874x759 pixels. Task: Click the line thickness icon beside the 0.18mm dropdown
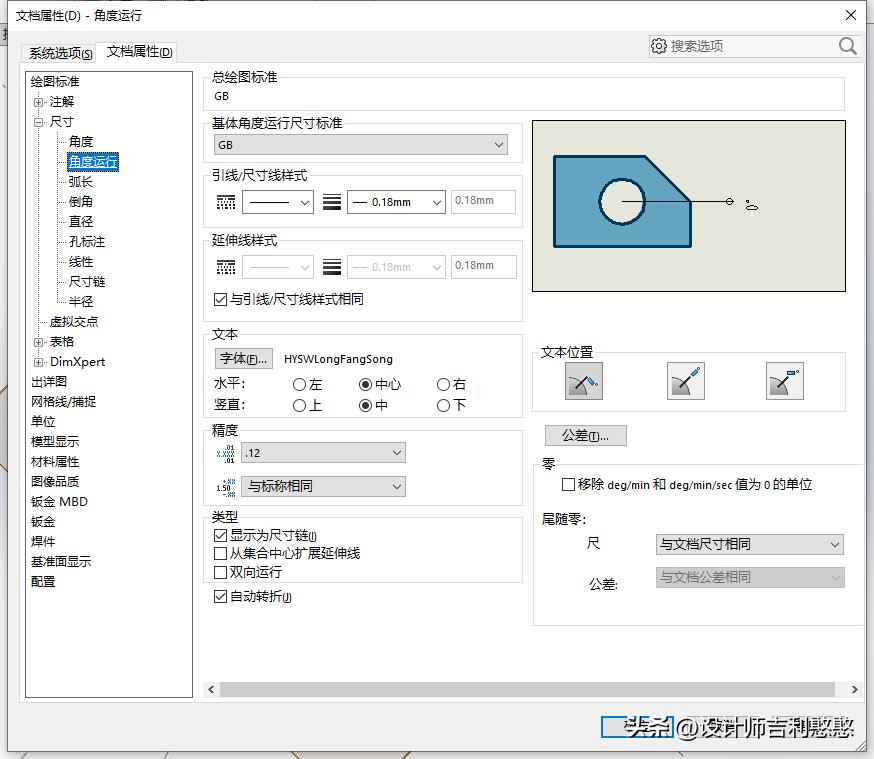(x=330, y=201)
